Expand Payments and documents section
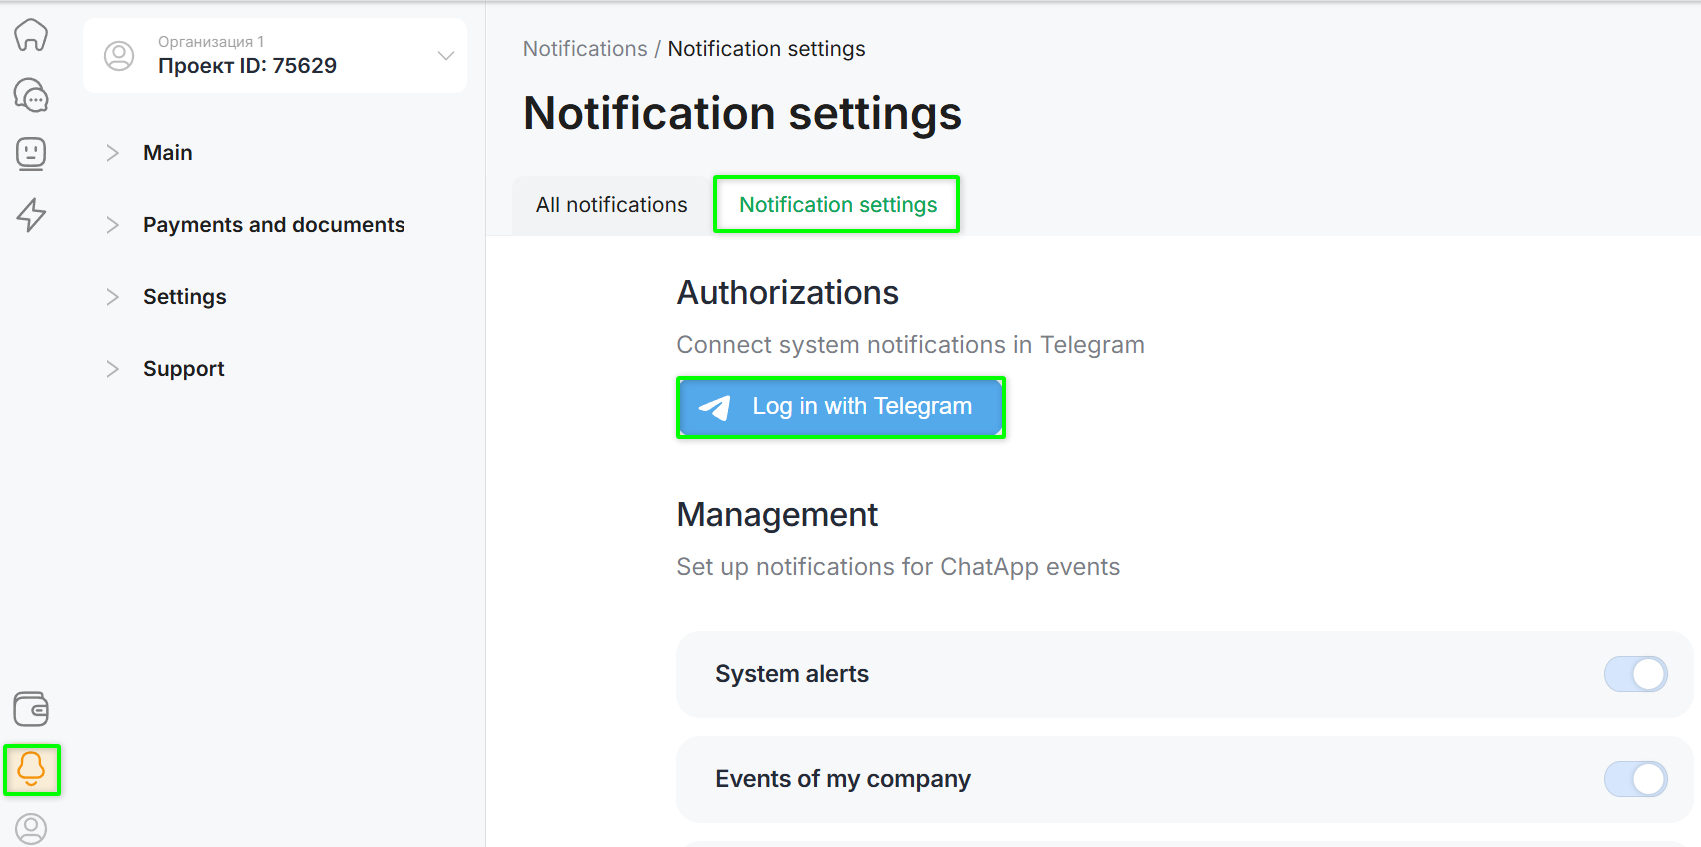Viewport: 1701px width, 847px height. [113, 225]
